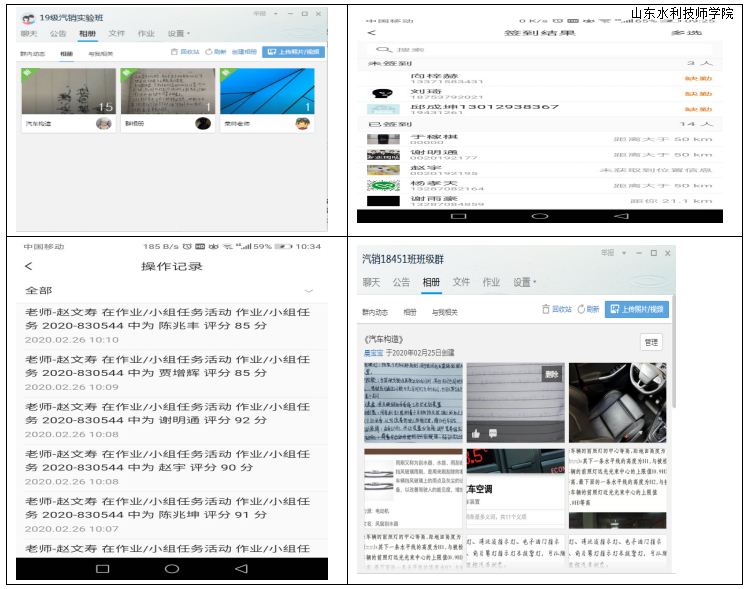Open 与我相关 sub-tab in 19级汽销实验班 window
This screenshot has height=589, width=748.
point(100,53)
